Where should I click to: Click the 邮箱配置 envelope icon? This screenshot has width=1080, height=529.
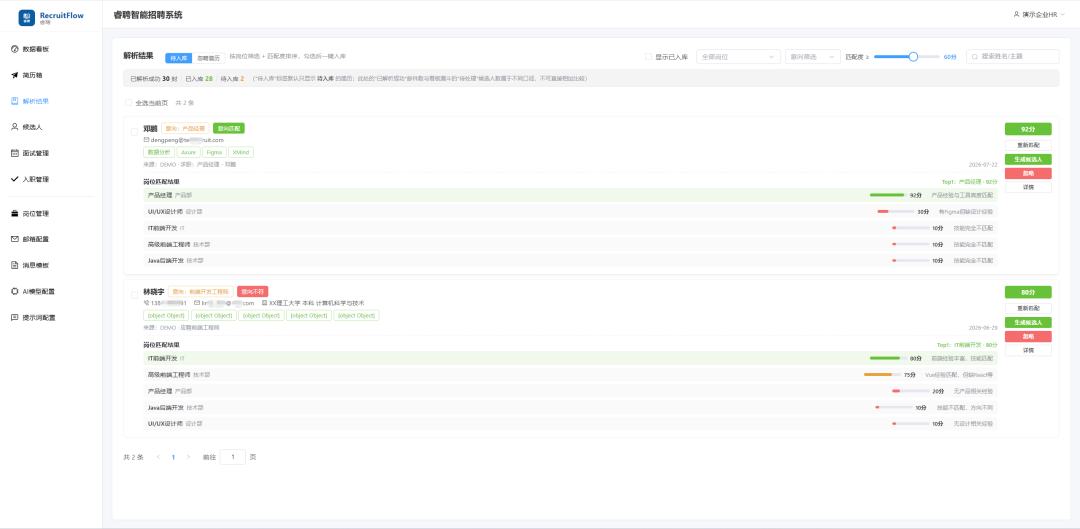click(15, 239)
